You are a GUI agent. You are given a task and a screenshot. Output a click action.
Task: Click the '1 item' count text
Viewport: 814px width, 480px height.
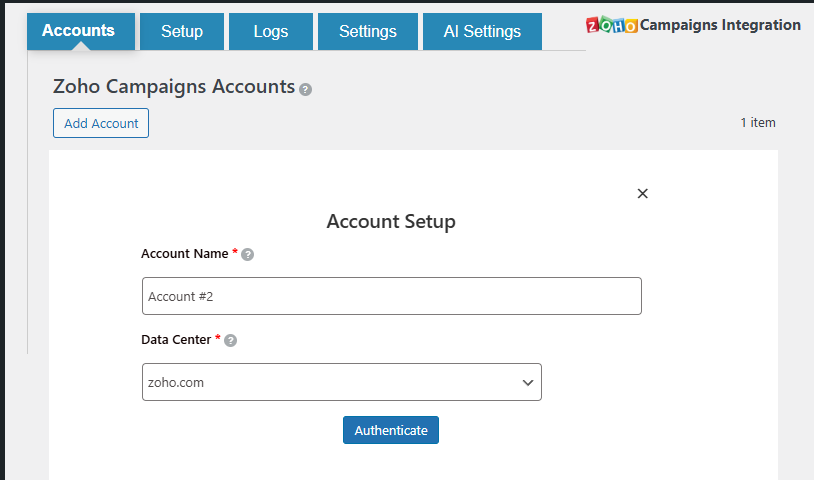757,123
